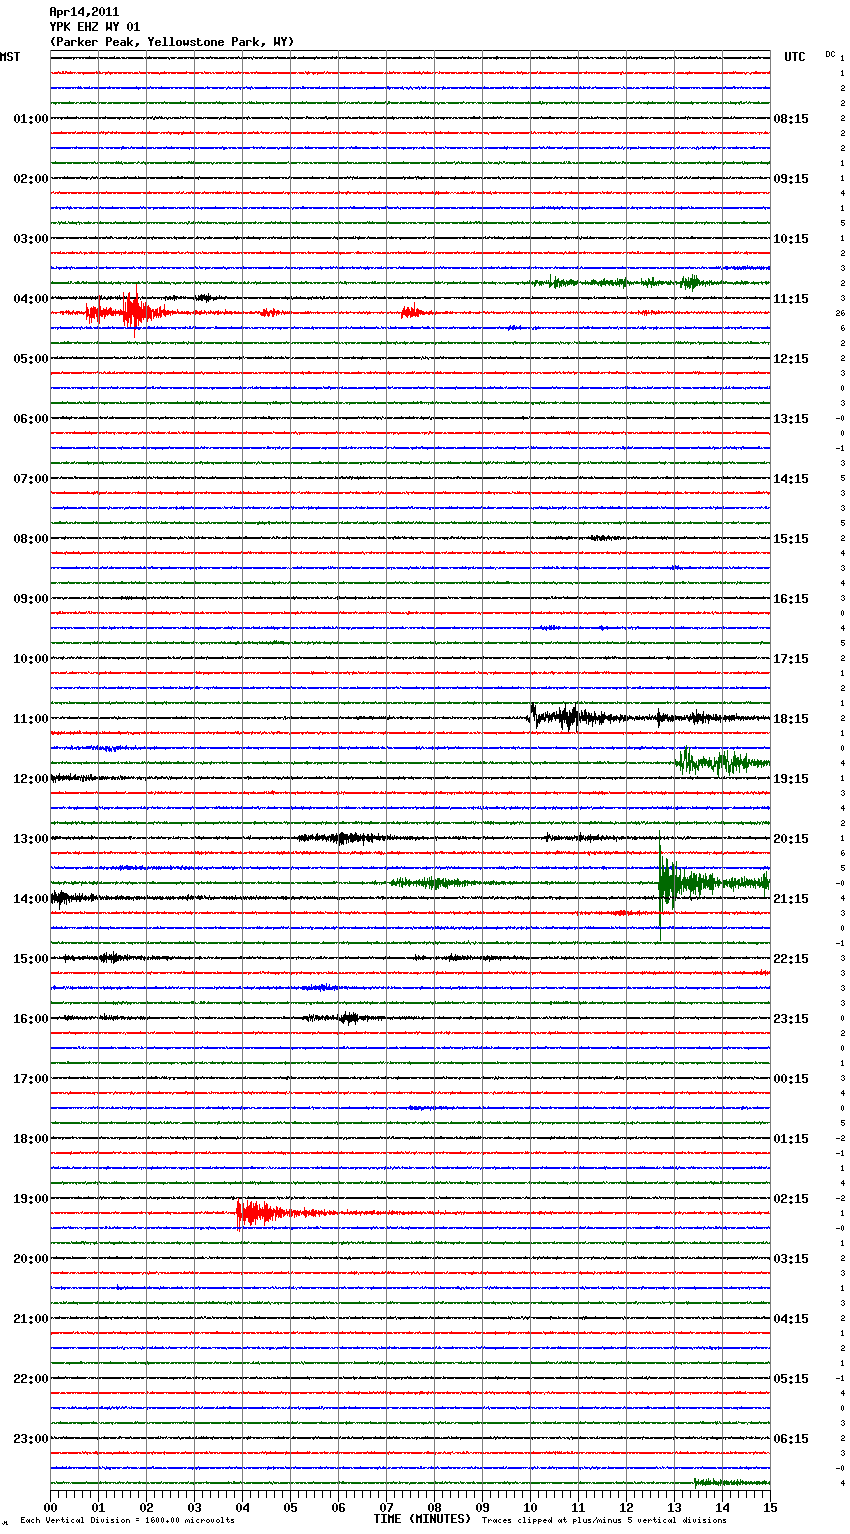The height and width of the screenshot is (1534, 850).
Task: Click the black burst in 16:00 row
Action: pyautogui.click(x=345, y=1018)
